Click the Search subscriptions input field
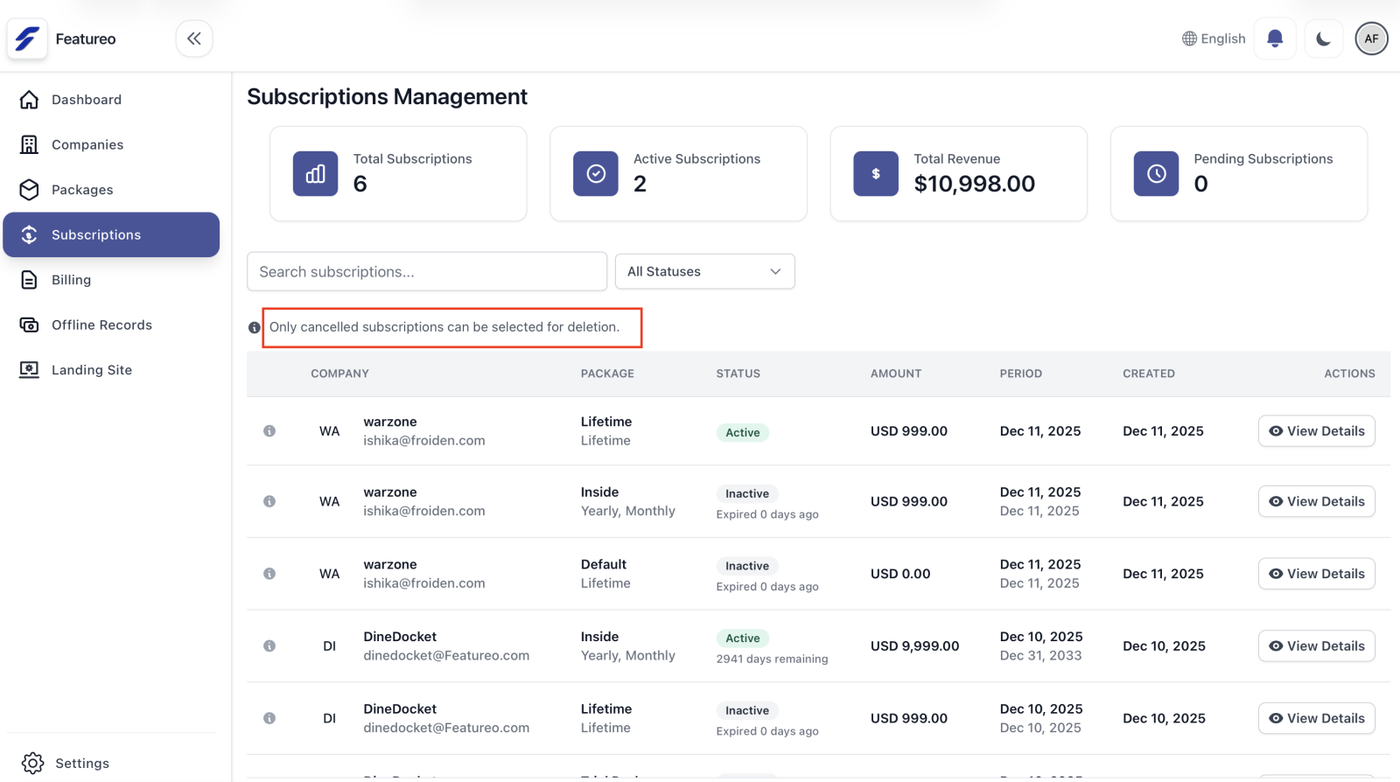 coord(427,272)
